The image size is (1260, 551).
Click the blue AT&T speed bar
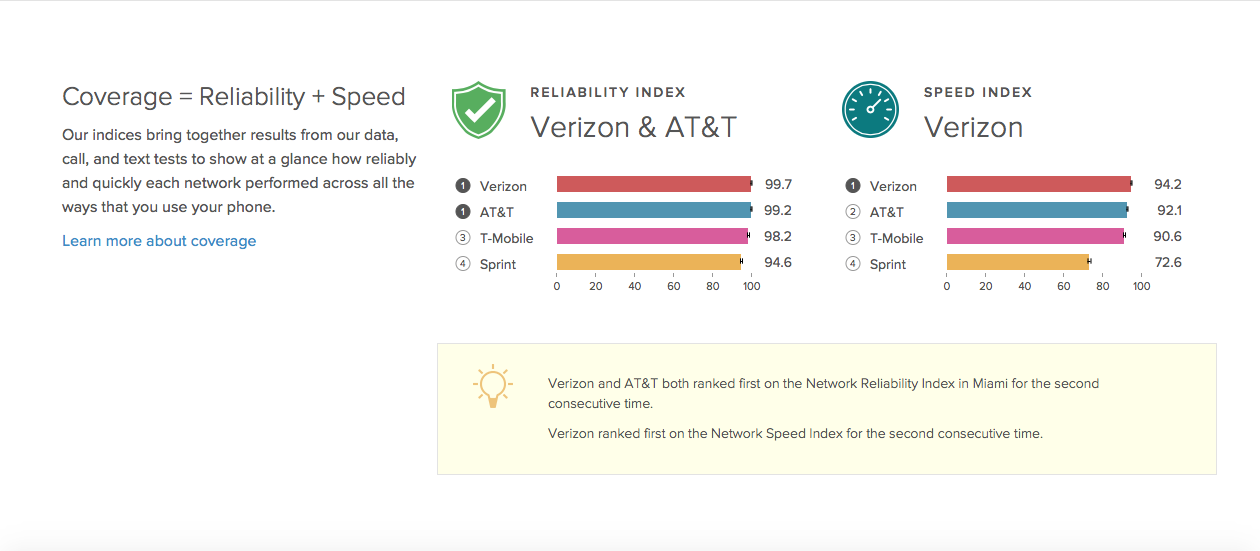tap(1037, 210)
